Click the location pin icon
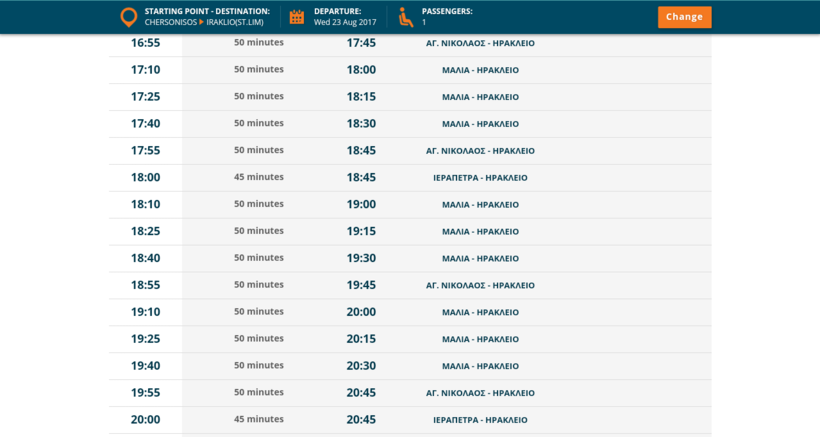820x437 pixels. point(128,17)
